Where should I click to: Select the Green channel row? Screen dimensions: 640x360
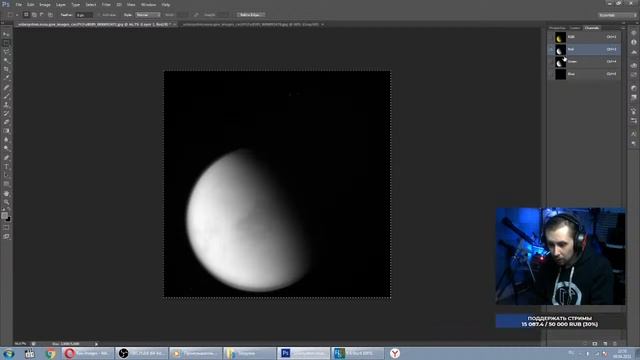584,62
